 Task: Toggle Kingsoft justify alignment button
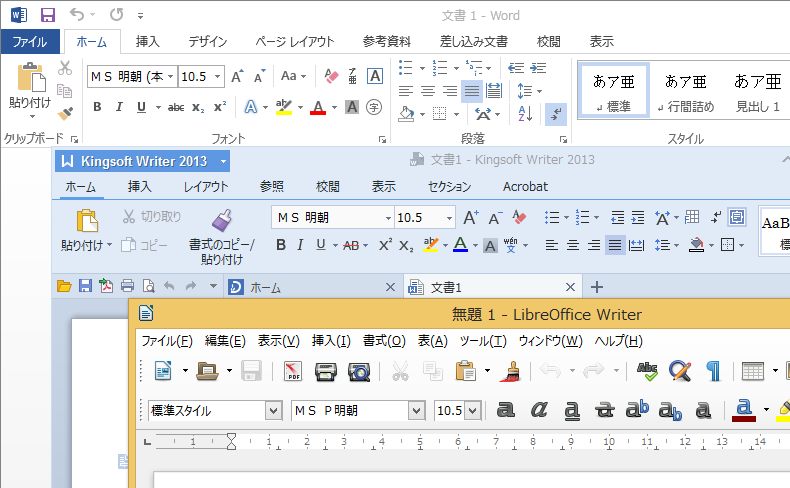pos(615,245)
